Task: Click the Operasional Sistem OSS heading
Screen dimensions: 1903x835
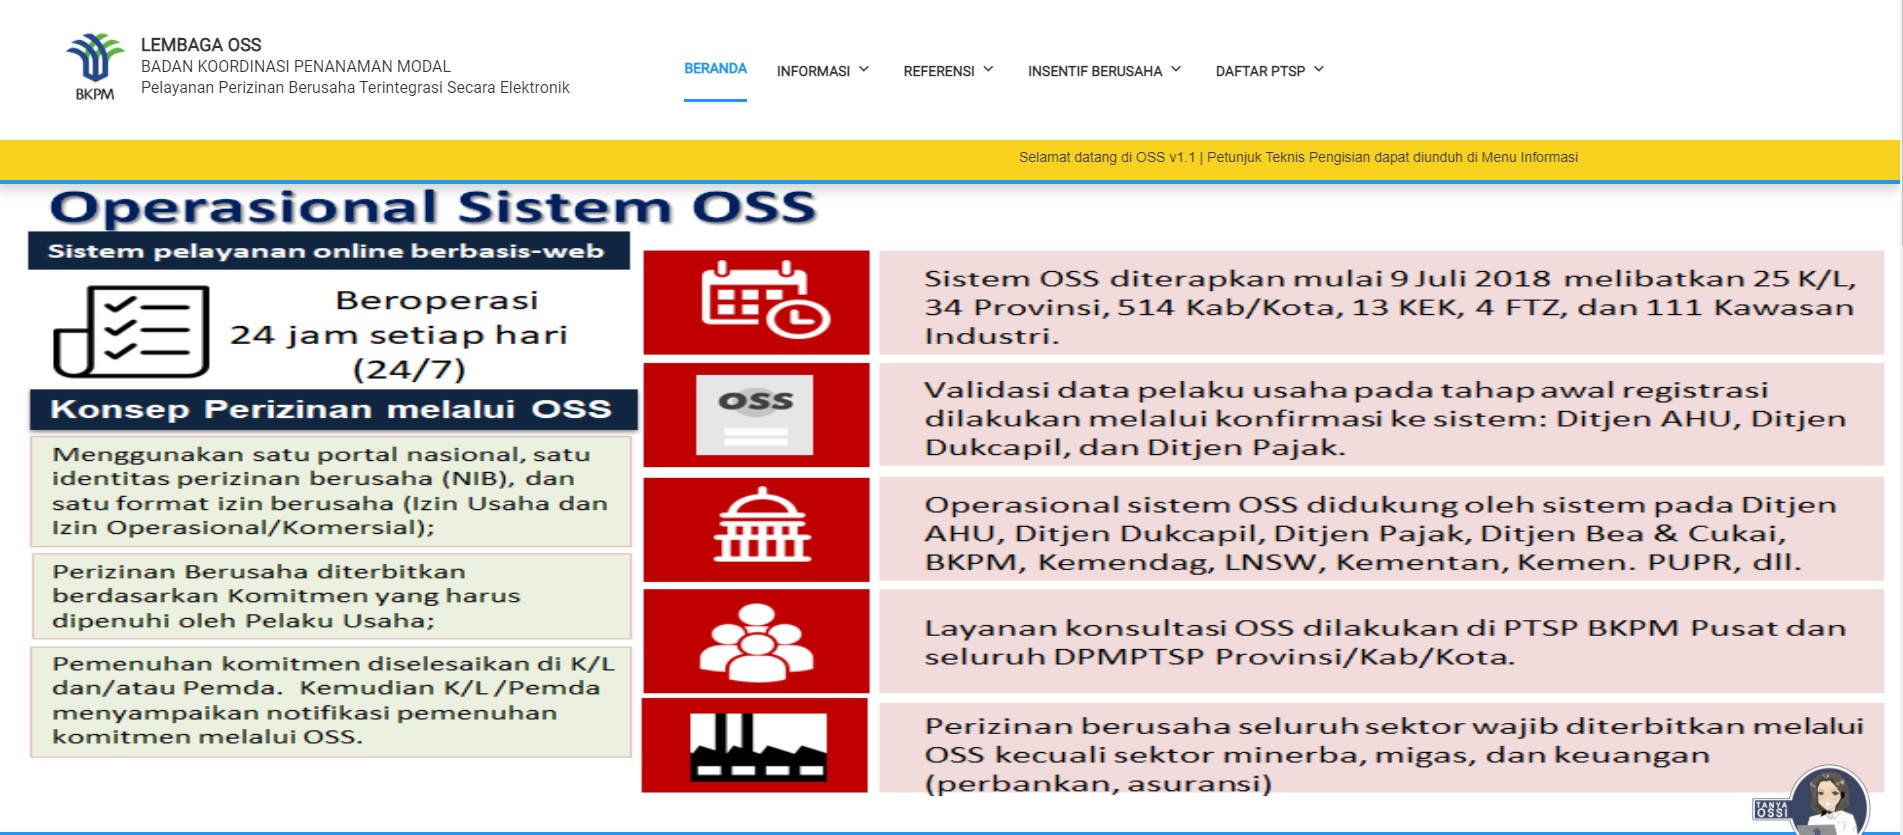Action: coord(433,207)
